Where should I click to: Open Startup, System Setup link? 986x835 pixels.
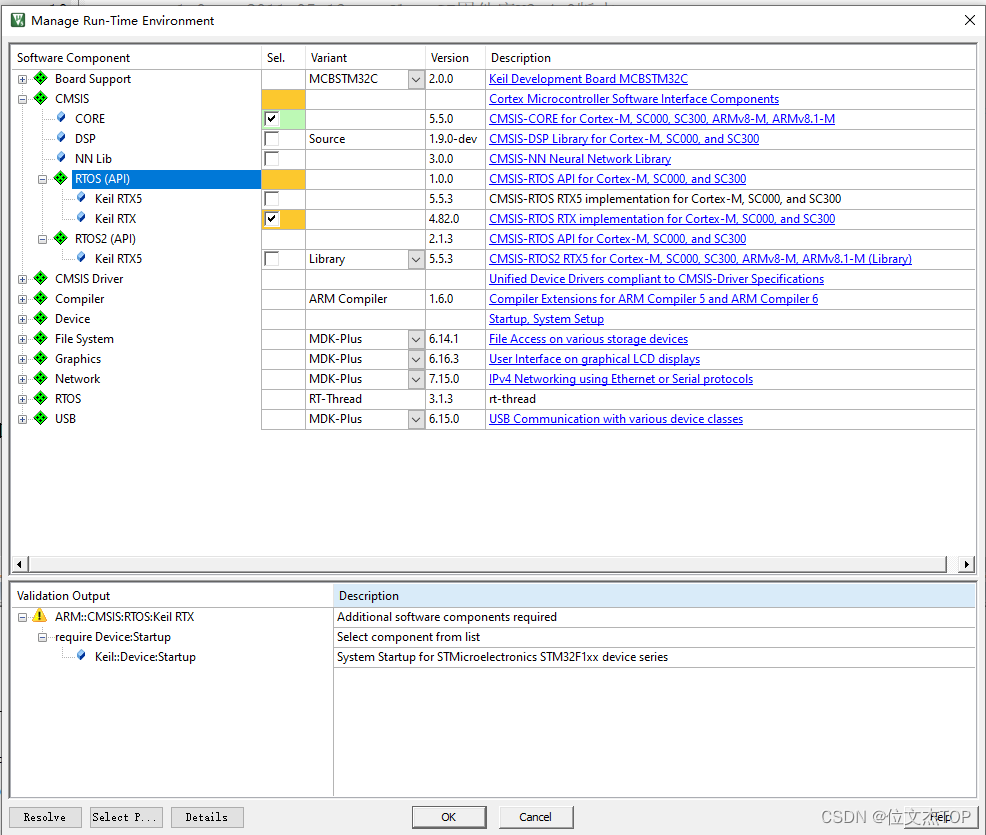click(x=546, y=319)
